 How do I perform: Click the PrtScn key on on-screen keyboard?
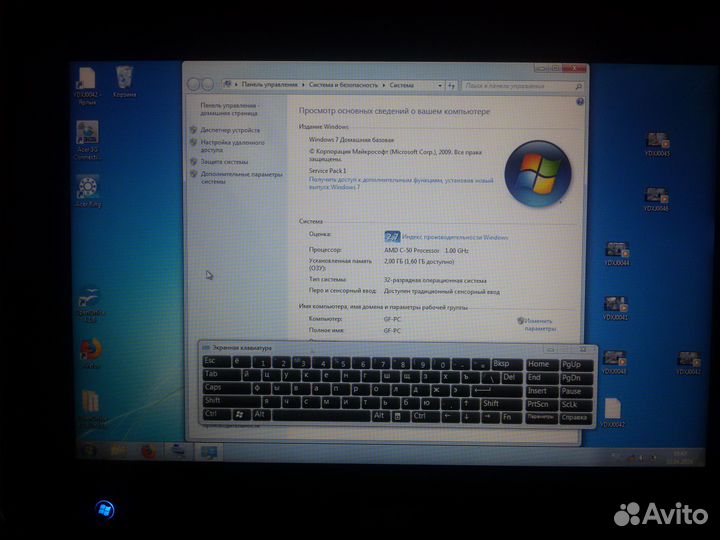pos(541,405)
